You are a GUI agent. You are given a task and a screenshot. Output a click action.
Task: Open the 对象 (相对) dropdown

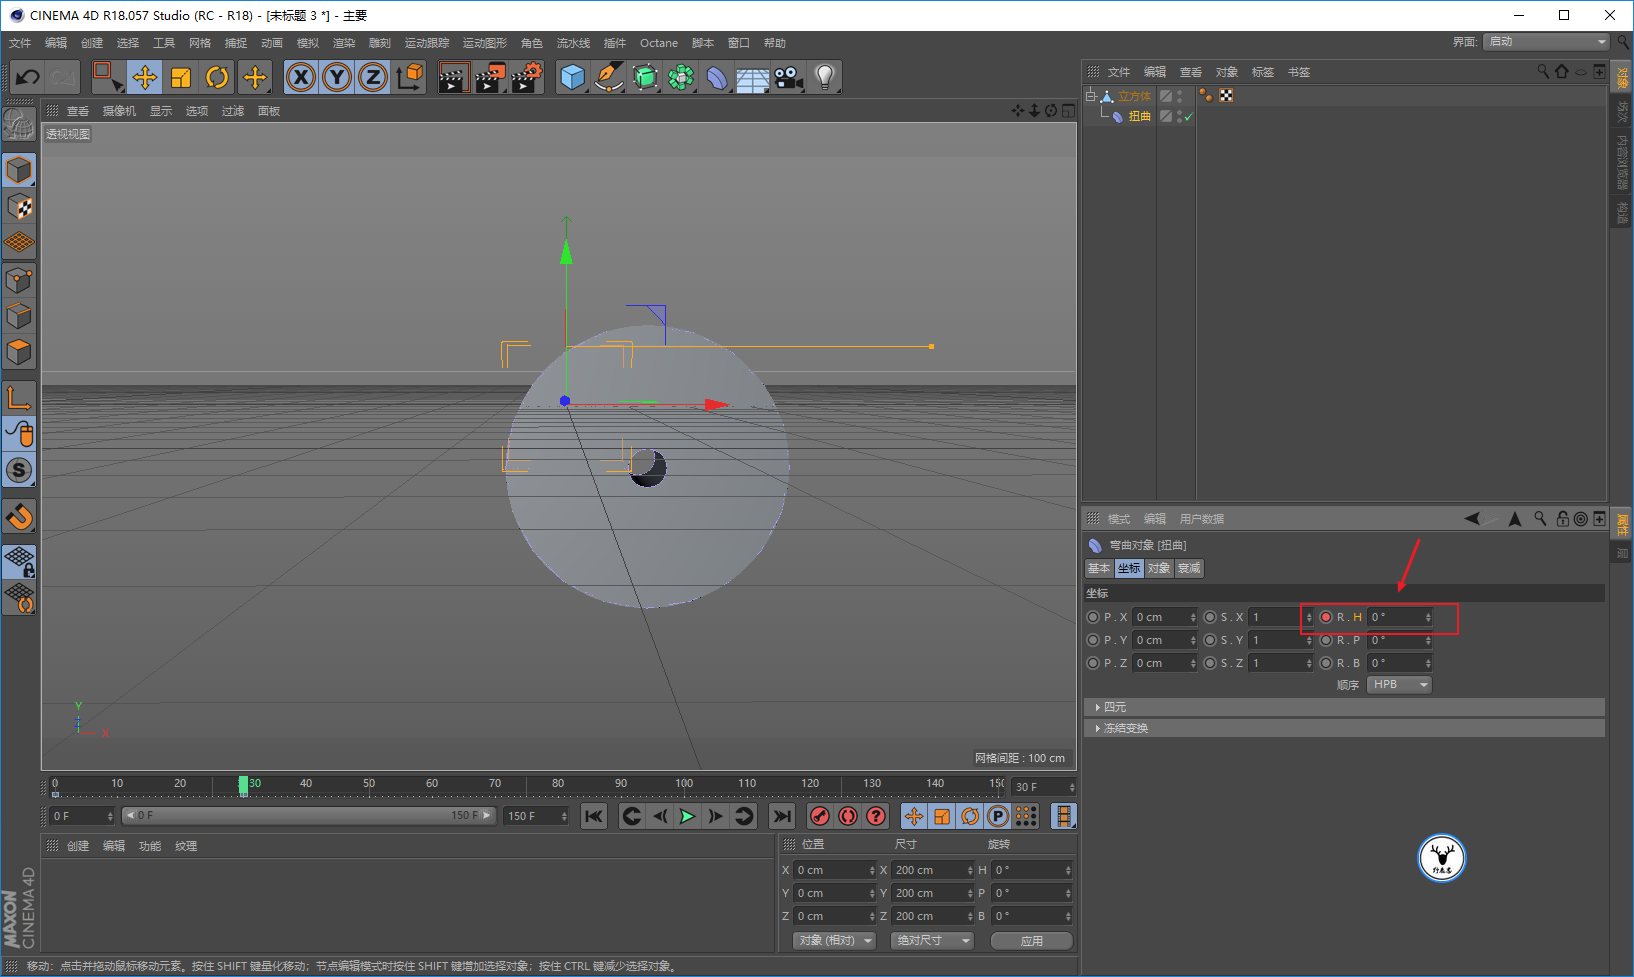(x=834, y=941)
